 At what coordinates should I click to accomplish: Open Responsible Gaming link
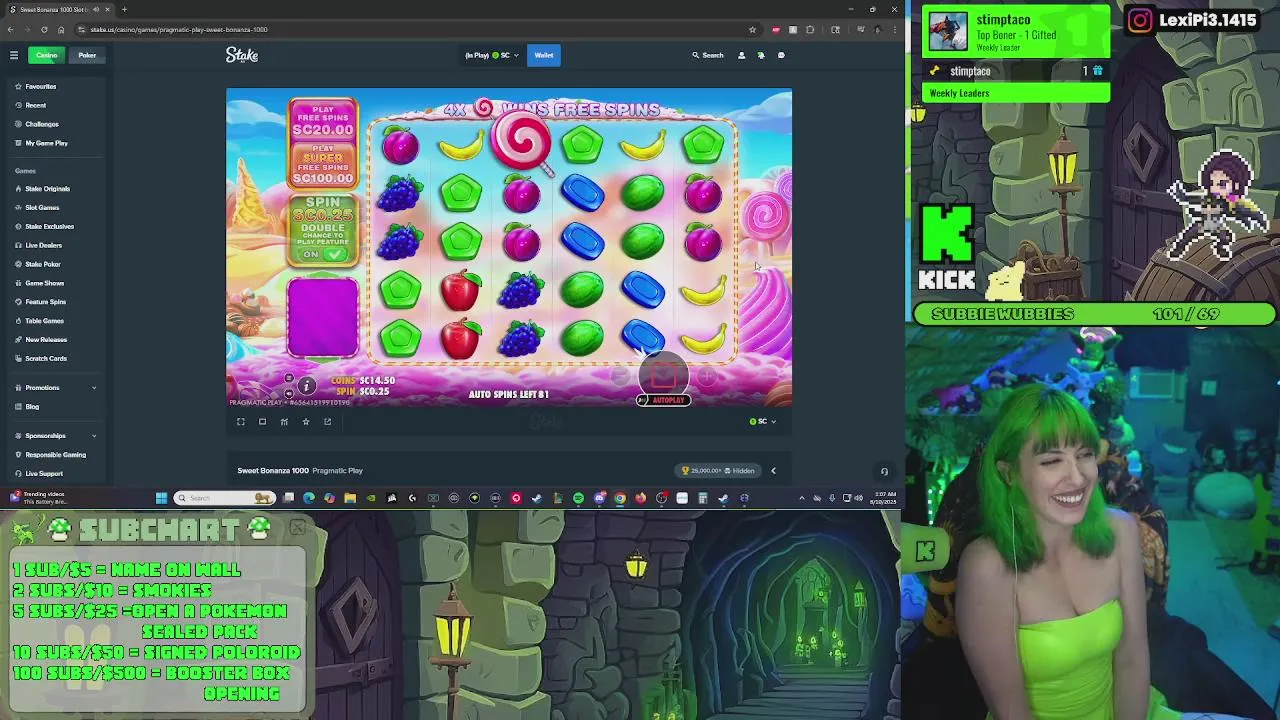point(56,455)
